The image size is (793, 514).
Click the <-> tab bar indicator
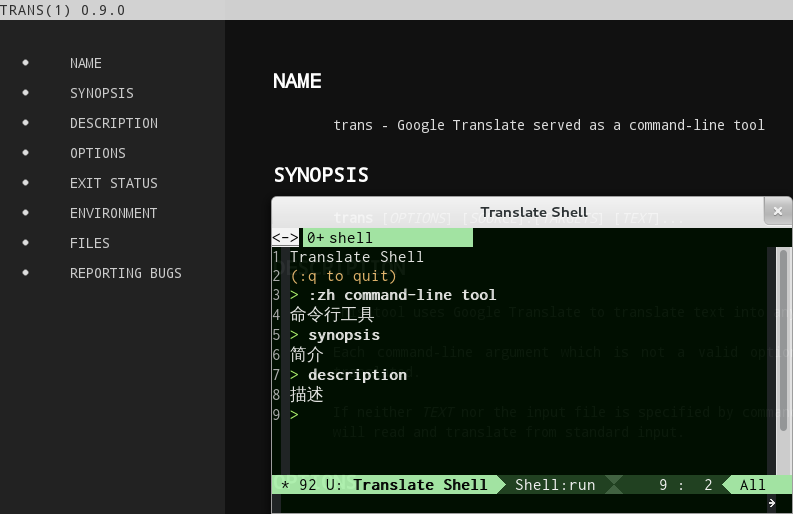(286, 237)
